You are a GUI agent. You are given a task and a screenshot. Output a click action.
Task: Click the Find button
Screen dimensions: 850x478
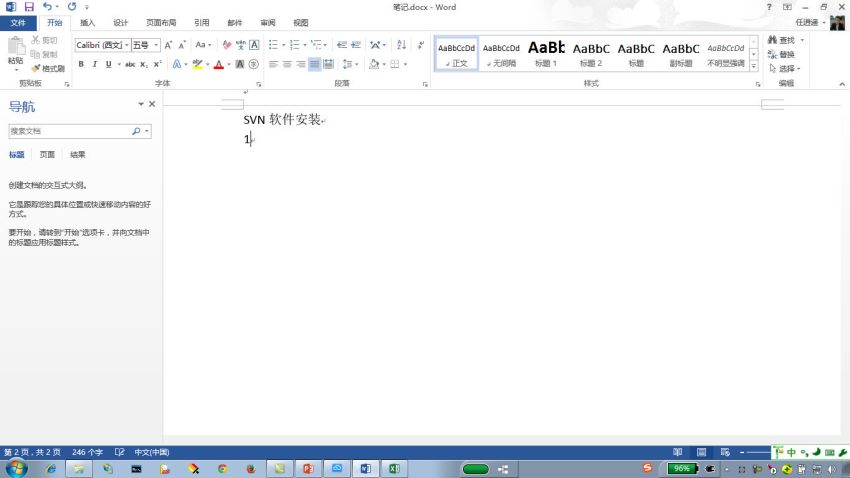point(781,40)
